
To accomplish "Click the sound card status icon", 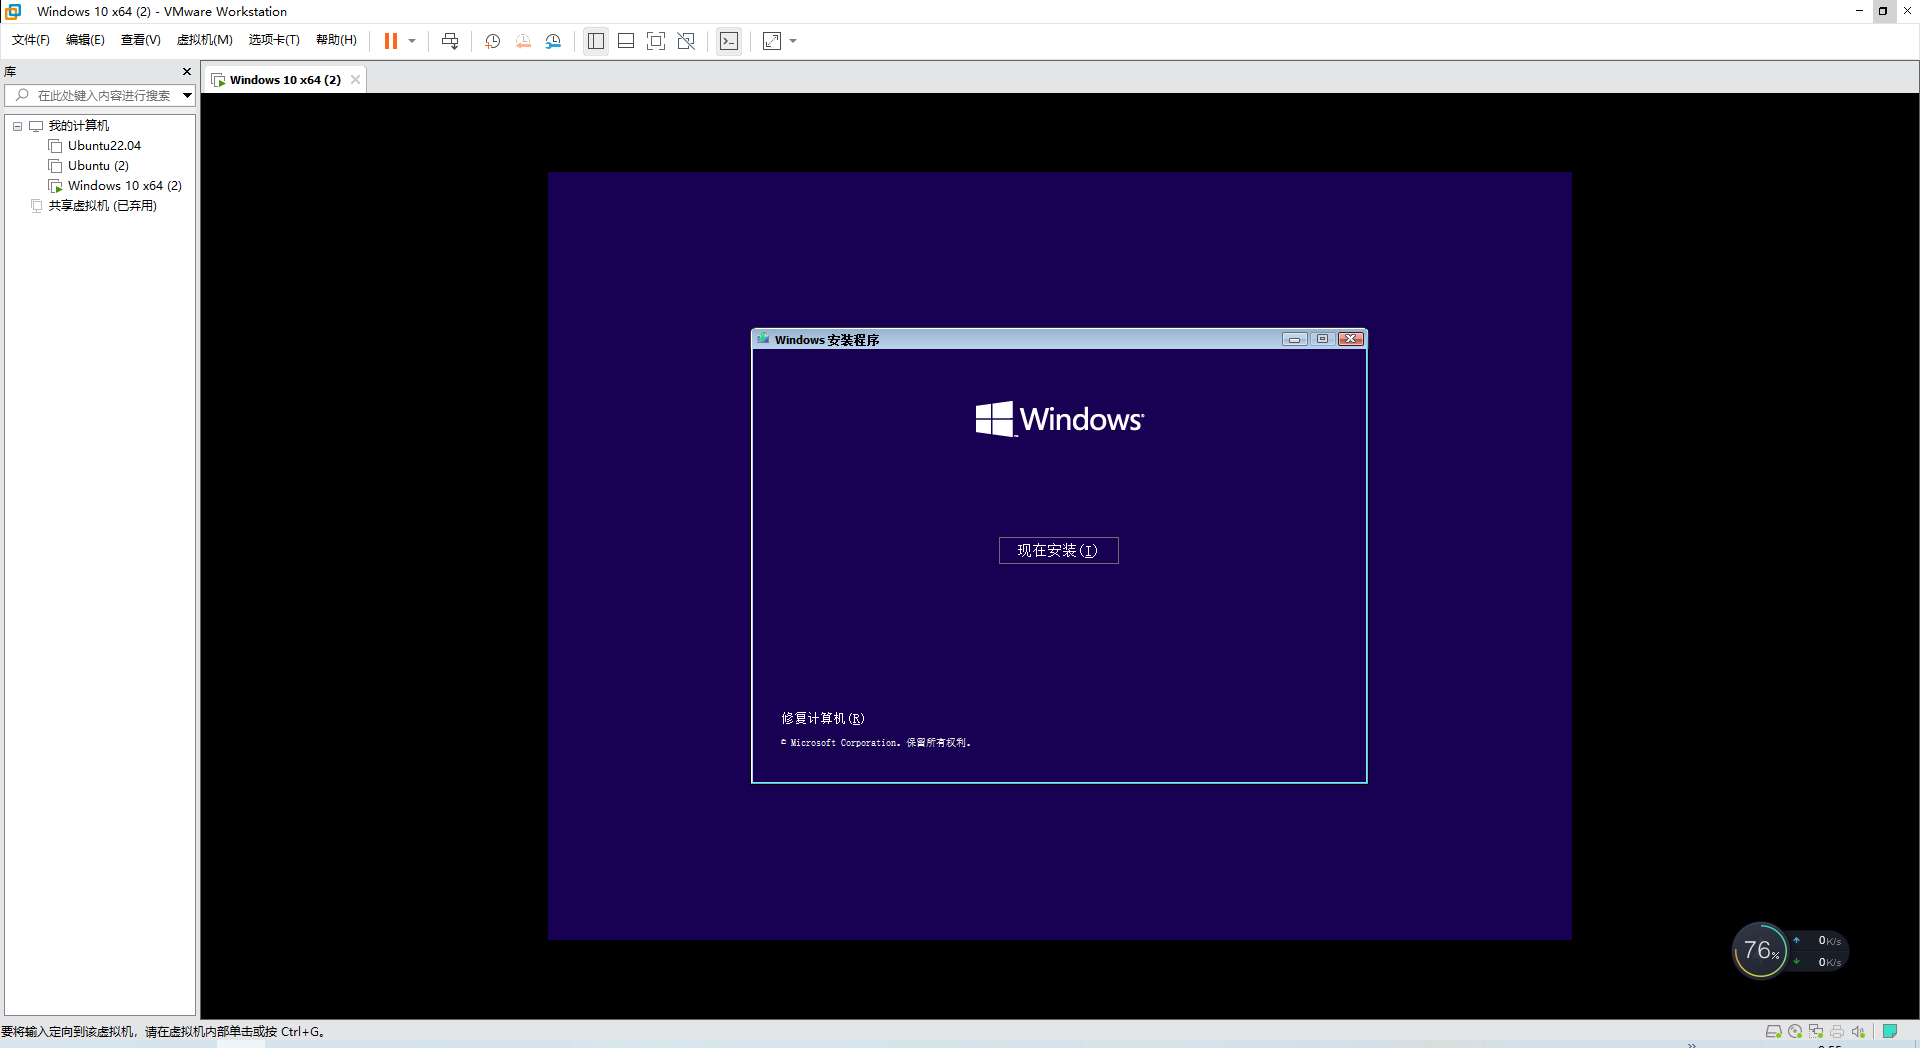I will pyautogui.click(x=1858, y=1032).
